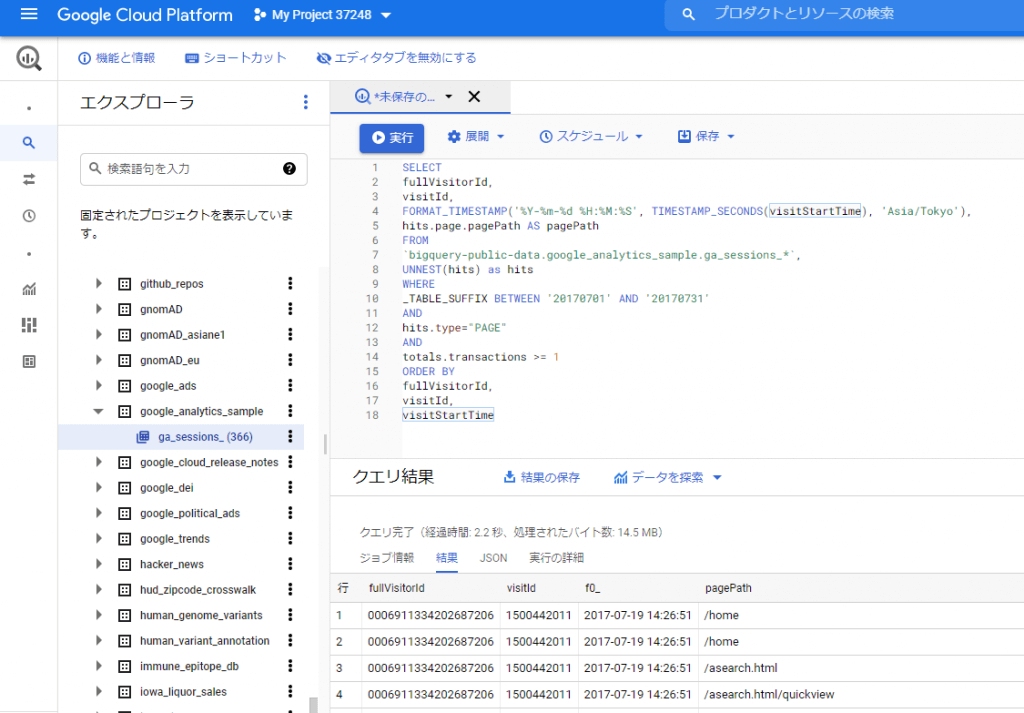Click the pagePath column header
This screenshot has width=1024, height=713.
coord(728,588)
